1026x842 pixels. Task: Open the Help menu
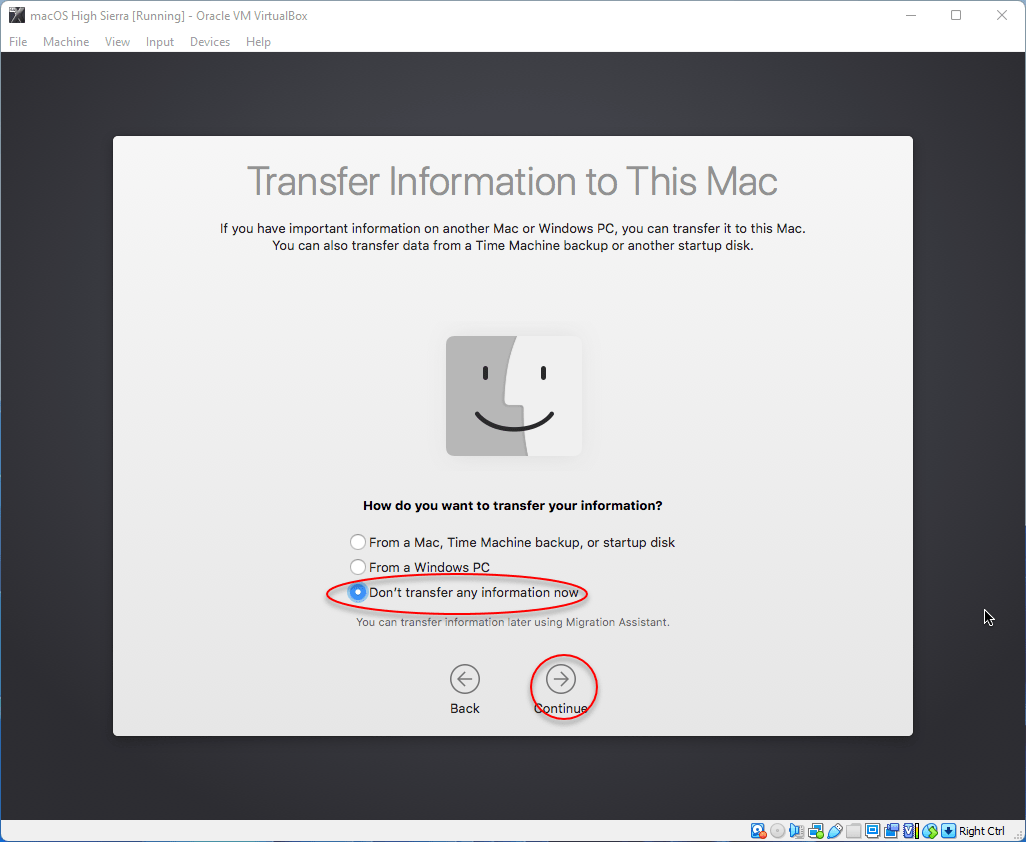[258, 42]
